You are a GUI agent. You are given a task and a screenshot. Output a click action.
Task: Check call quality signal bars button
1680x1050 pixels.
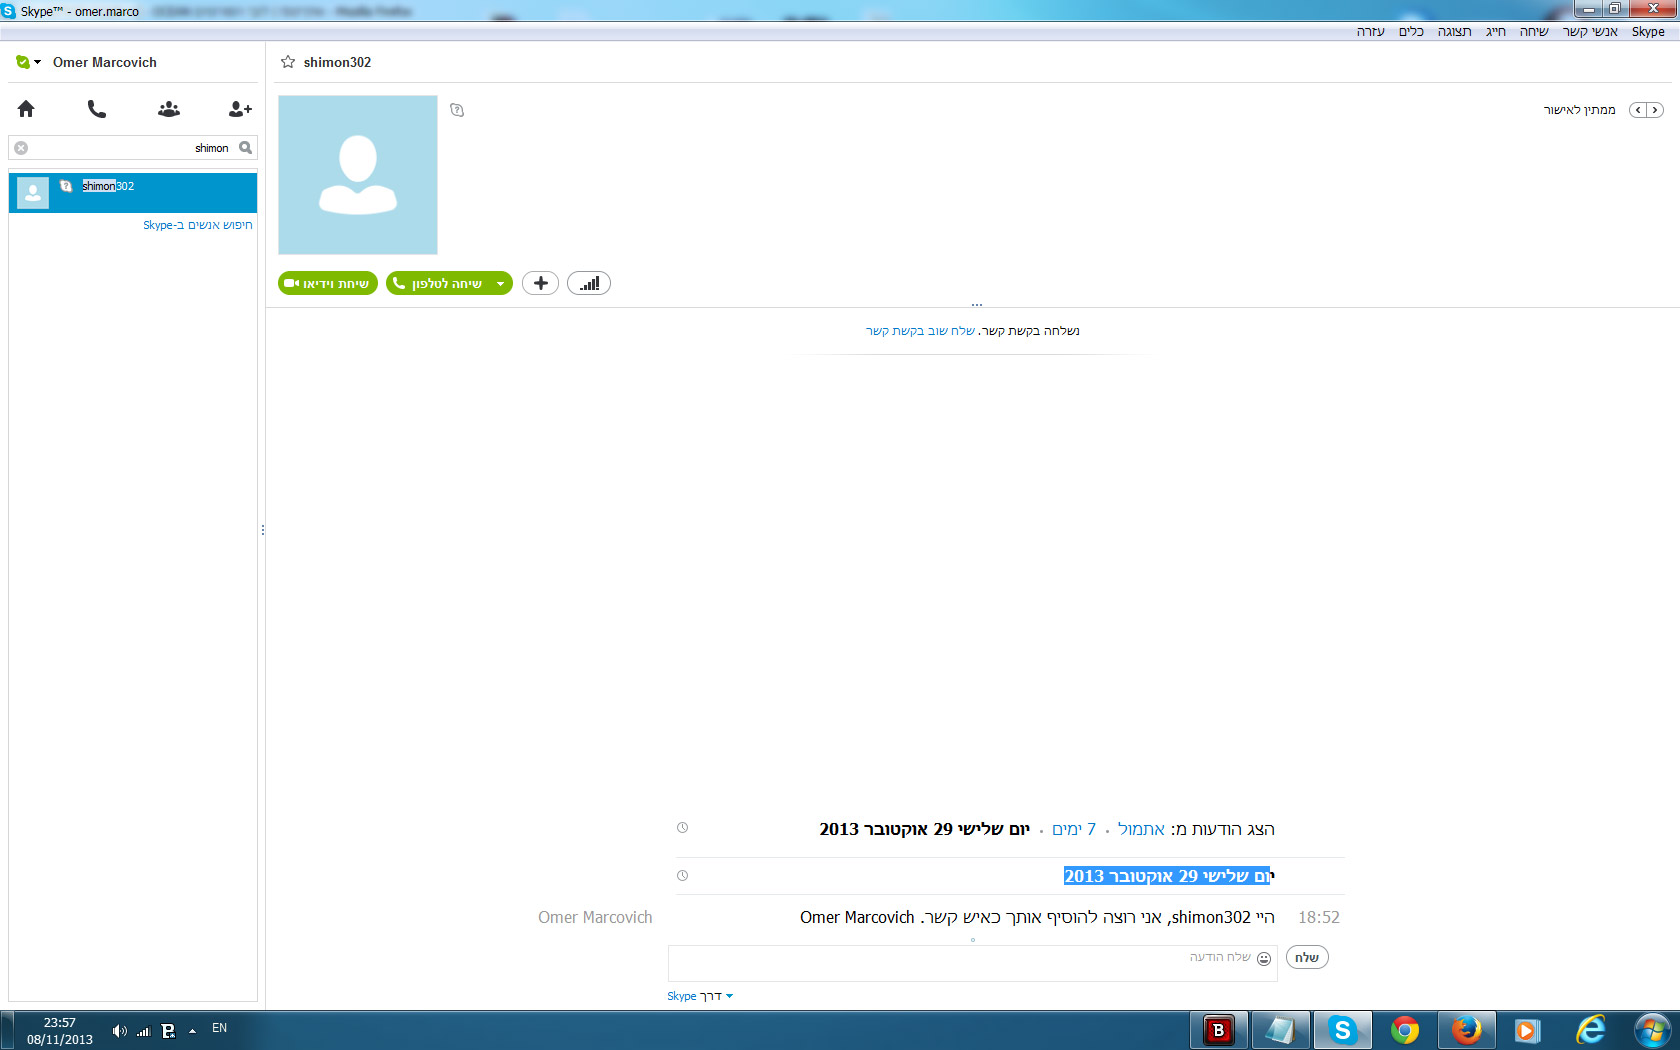(589, 283)
